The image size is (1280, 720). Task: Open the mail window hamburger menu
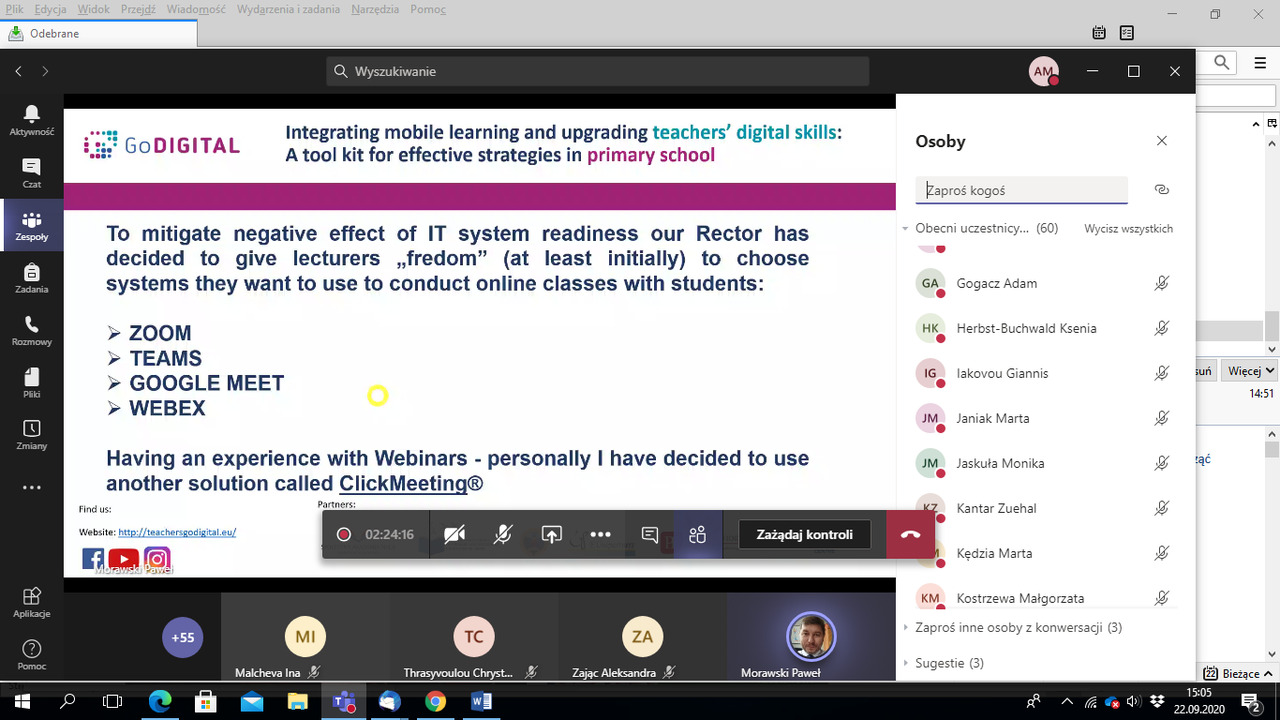point(1260,63)
